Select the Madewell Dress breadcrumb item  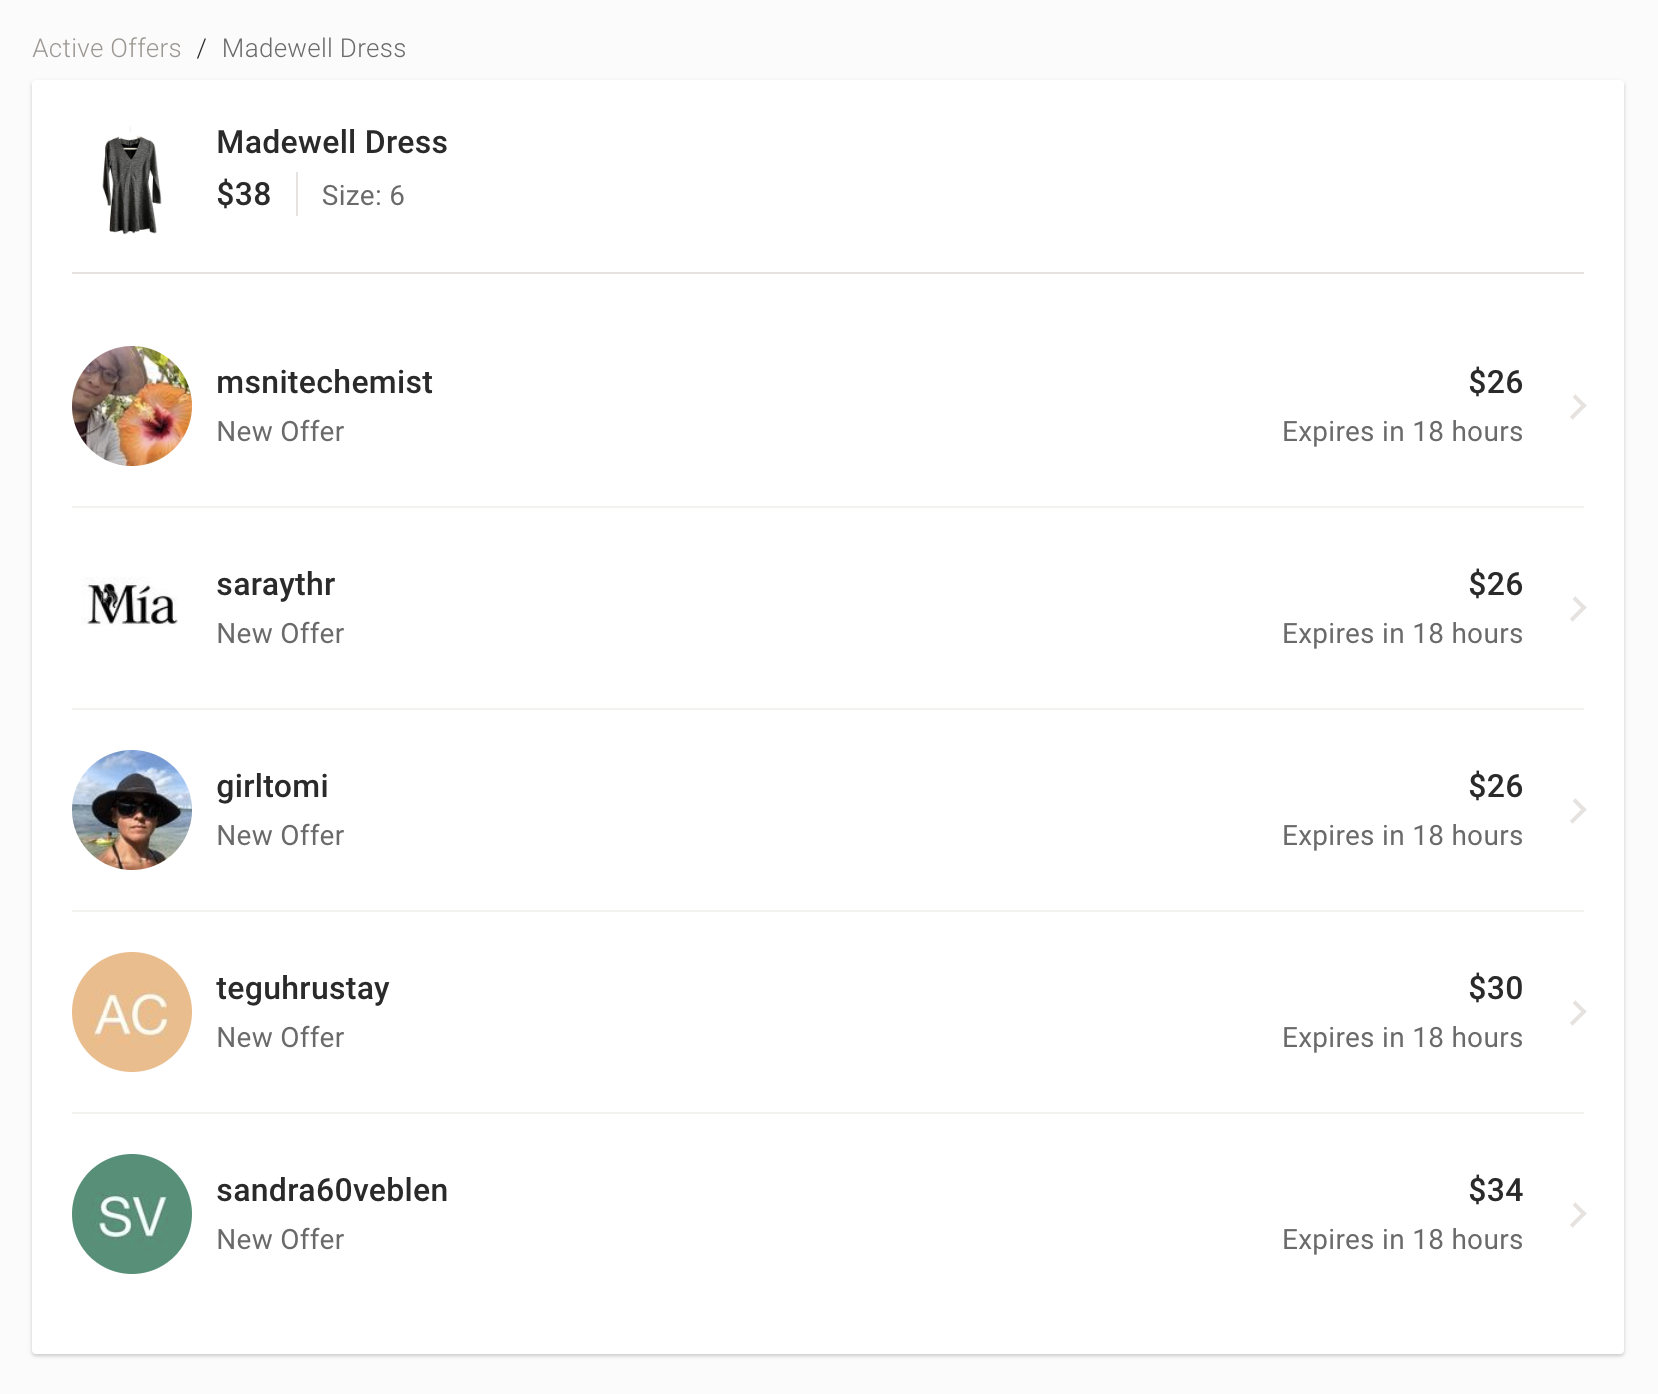[x=314, y=48]
